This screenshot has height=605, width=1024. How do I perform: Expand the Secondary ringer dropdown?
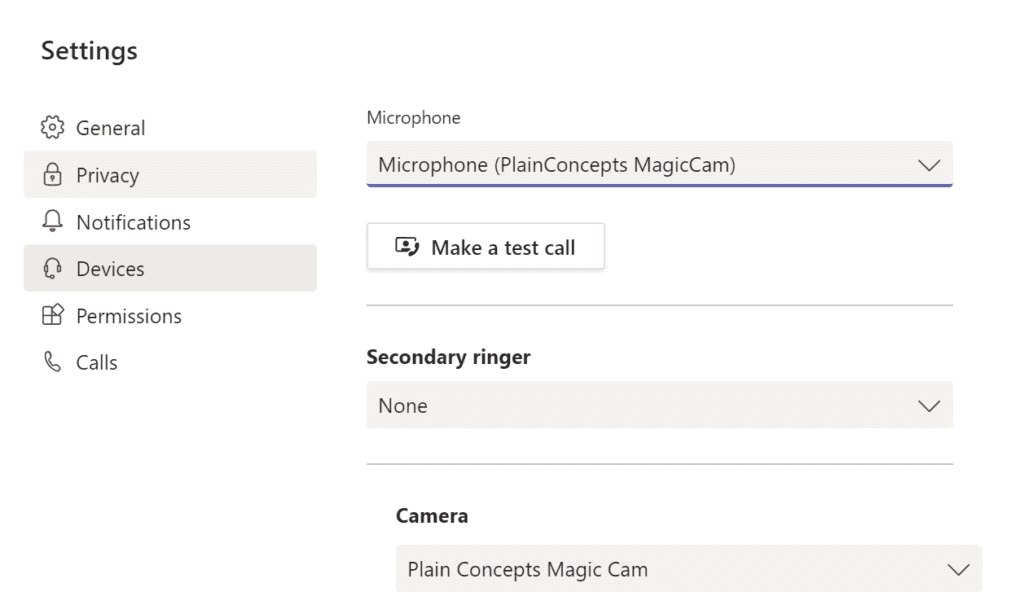coord(660,405)
